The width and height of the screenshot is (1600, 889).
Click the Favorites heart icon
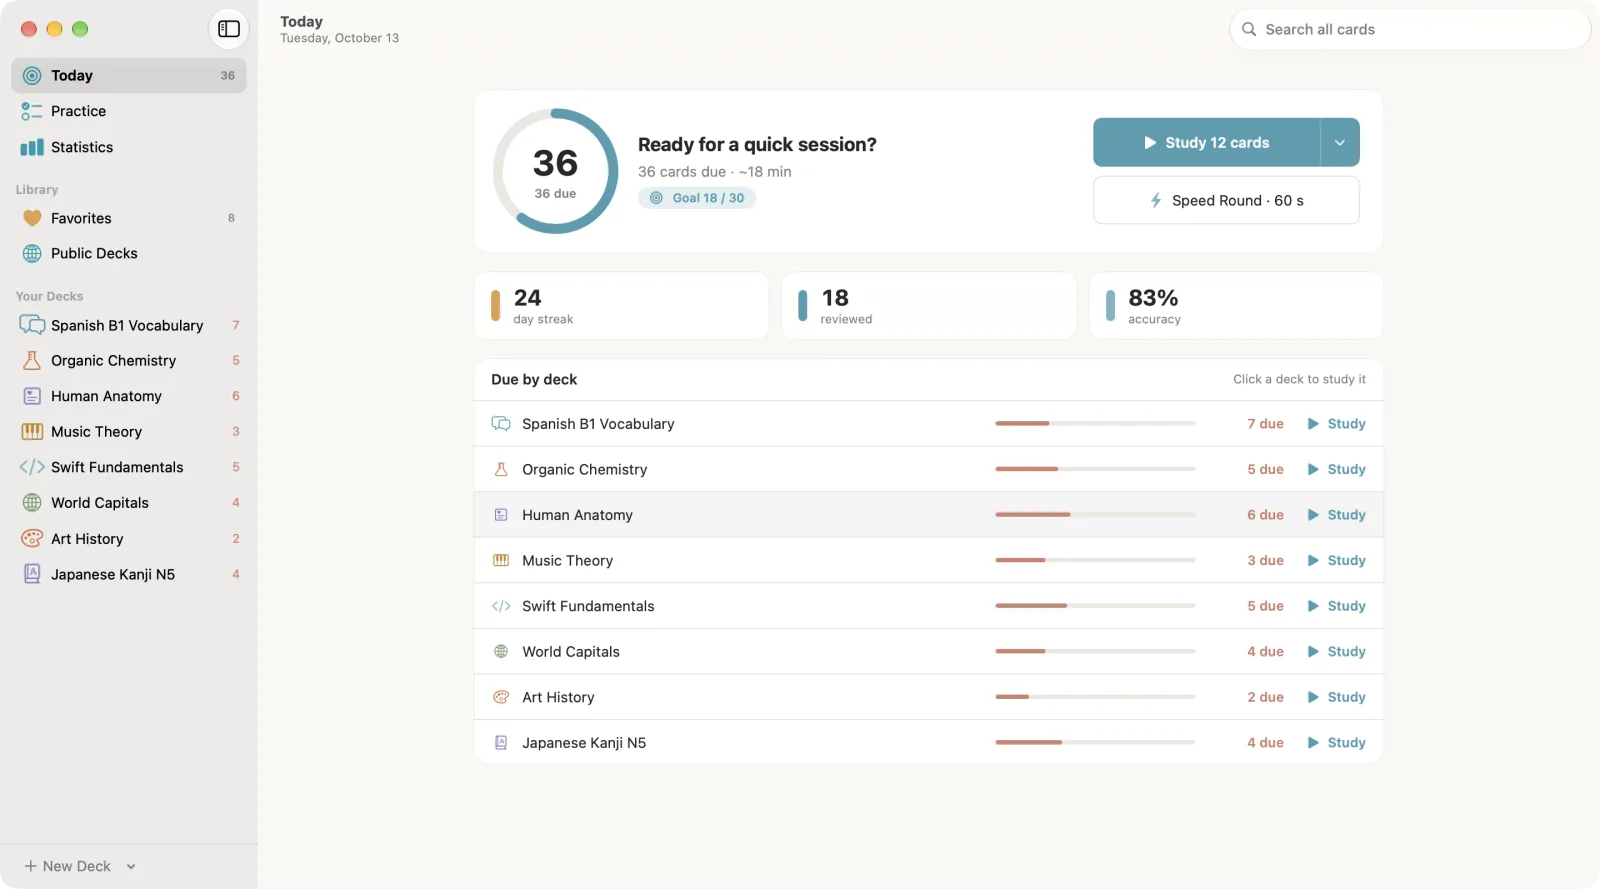(32, 218)
